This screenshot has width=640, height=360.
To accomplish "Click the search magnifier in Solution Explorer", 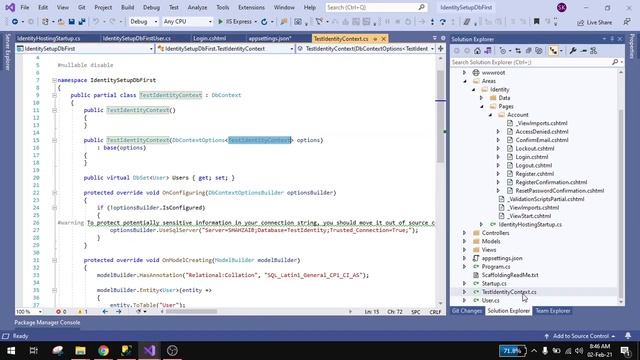I will (615, 62).
